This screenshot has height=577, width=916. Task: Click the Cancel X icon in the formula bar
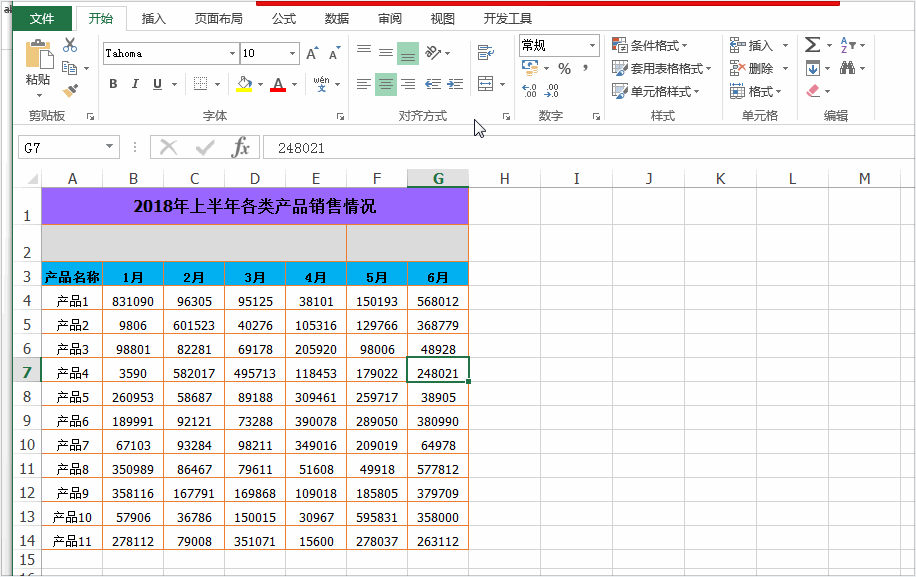coord(168,148)
